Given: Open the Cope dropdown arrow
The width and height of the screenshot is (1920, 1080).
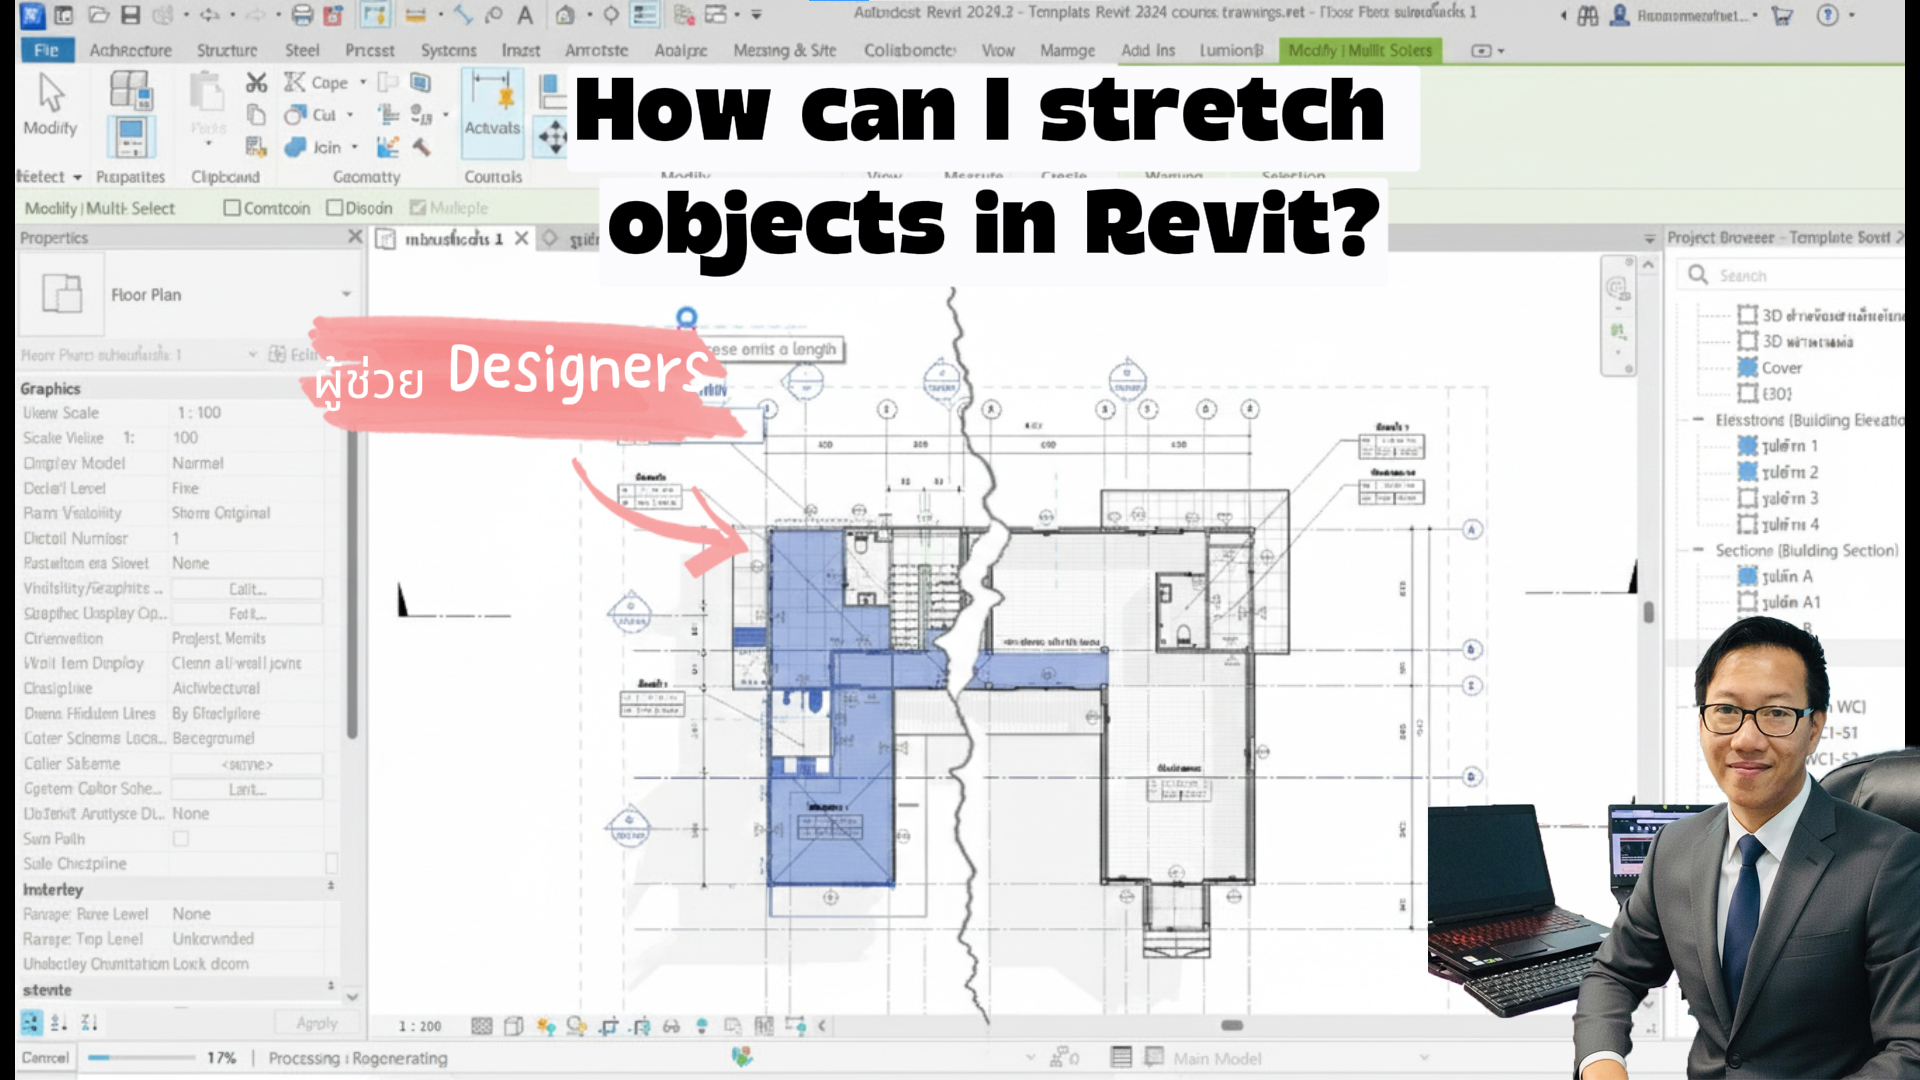Looking at the screenshot, I should pyautogui.click(x=363, y=83).
